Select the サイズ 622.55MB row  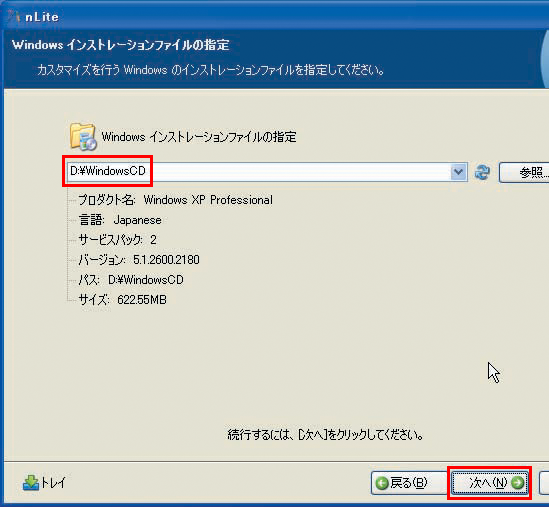pos(123,300)
